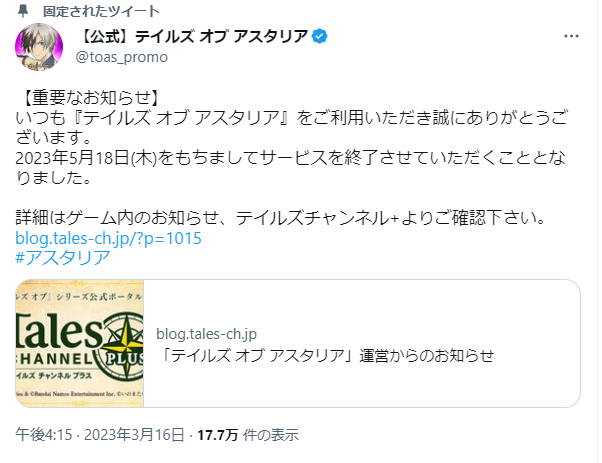The image size is (602, 463).
Task: Open the 「テイルズ オブ アスタリア」運営からのお知らせ card title
Action: click(x=325, y=354)
